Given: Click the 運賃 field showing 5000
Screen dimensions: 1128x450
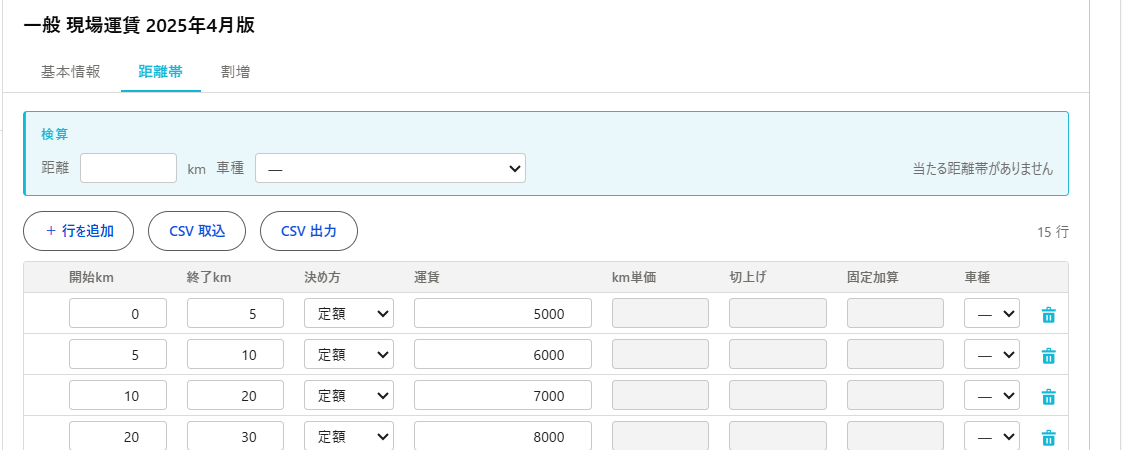Looking at the screenshot, I should coord(503,313).
